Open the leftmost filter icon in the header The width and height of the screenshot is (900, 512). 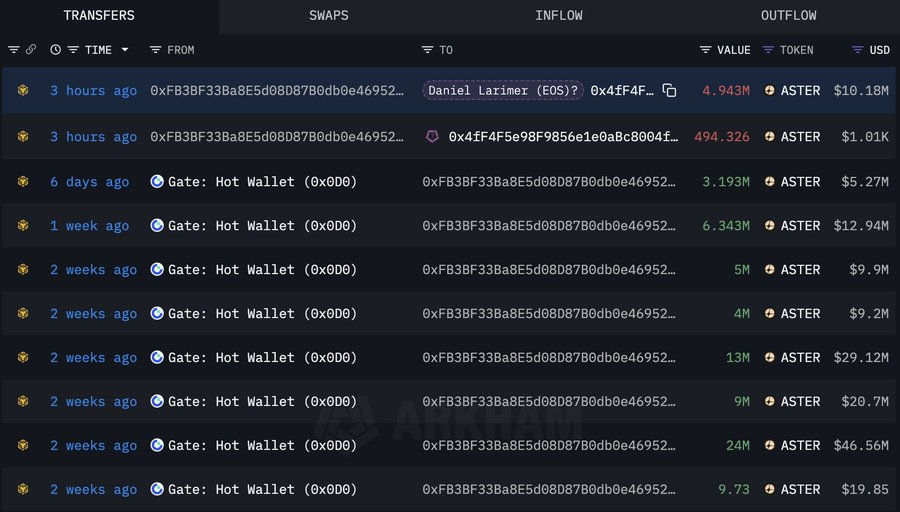(x=14, y=50)
